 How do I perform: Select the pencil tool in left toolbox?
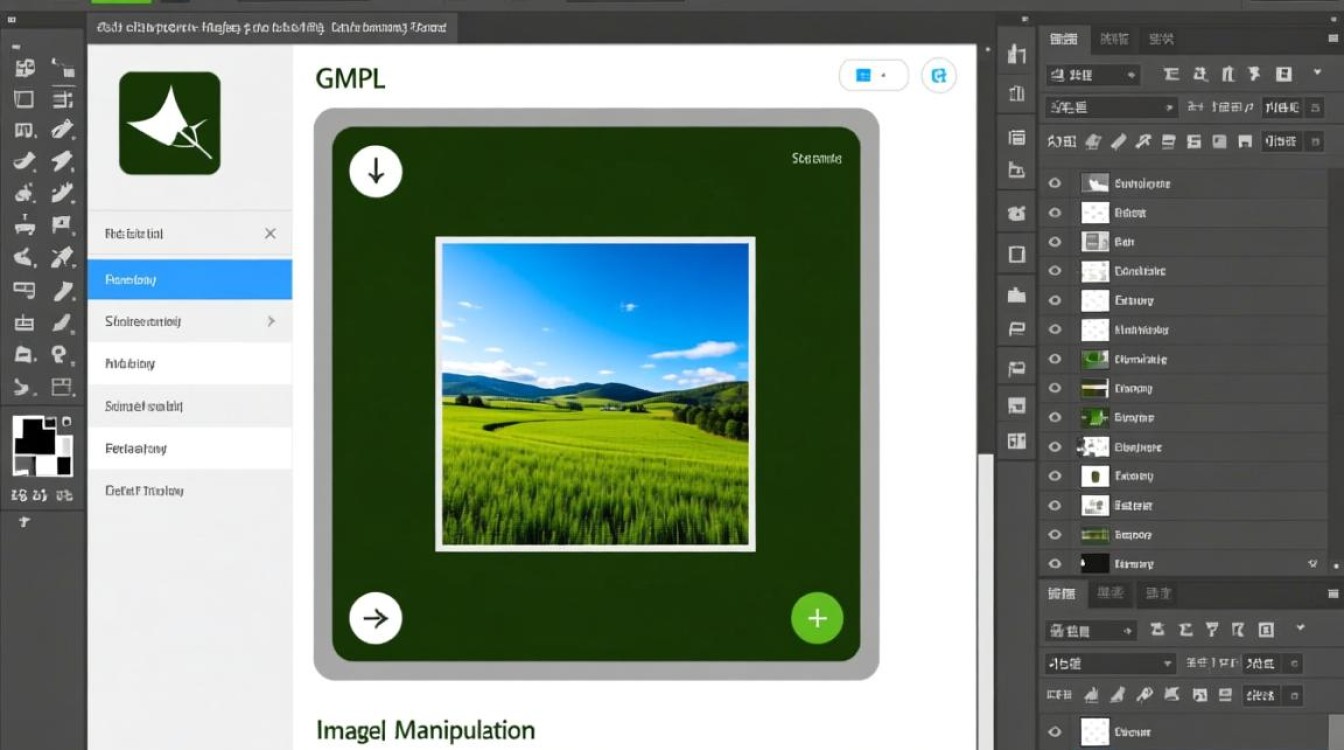click(x=63, y=129)
